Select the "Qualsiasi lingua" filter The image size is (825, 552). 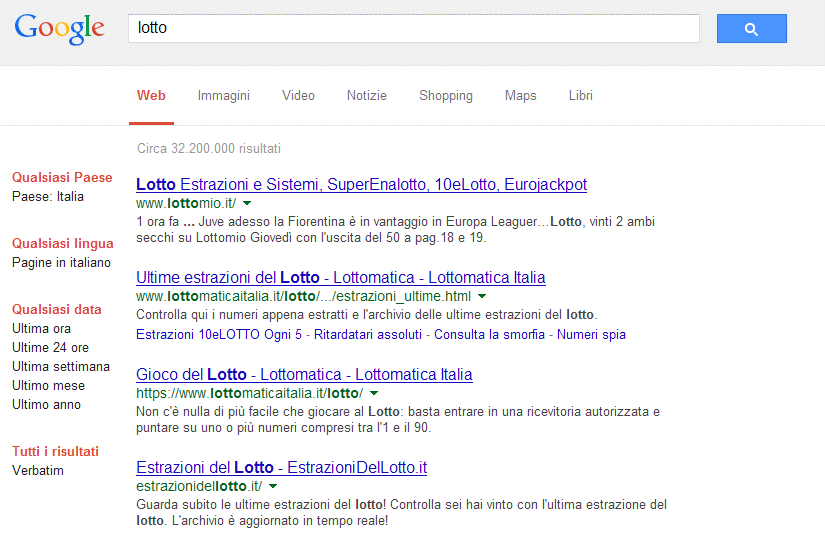[63, 244]
